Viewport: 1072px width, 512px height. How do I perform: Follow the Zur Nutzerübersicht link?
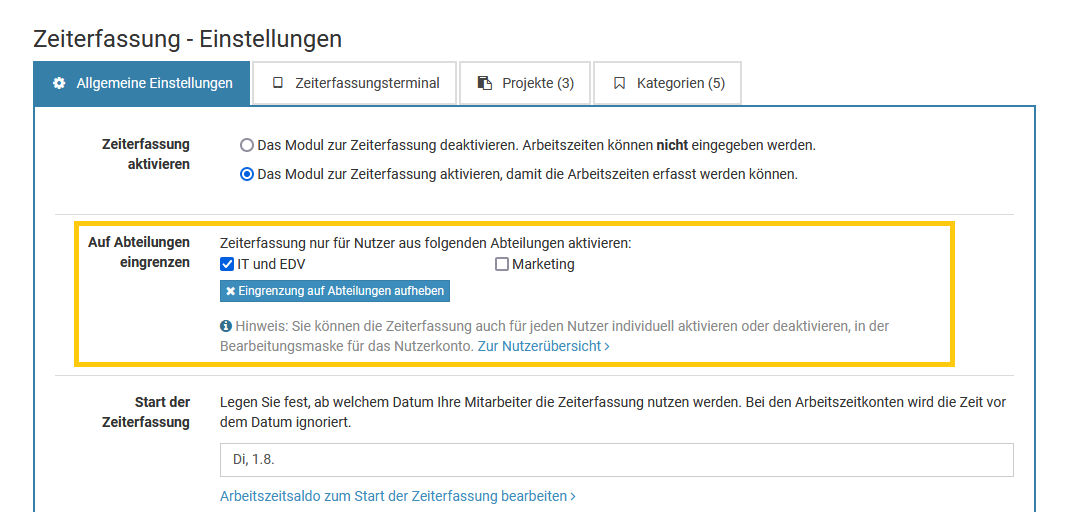point(539,346)
